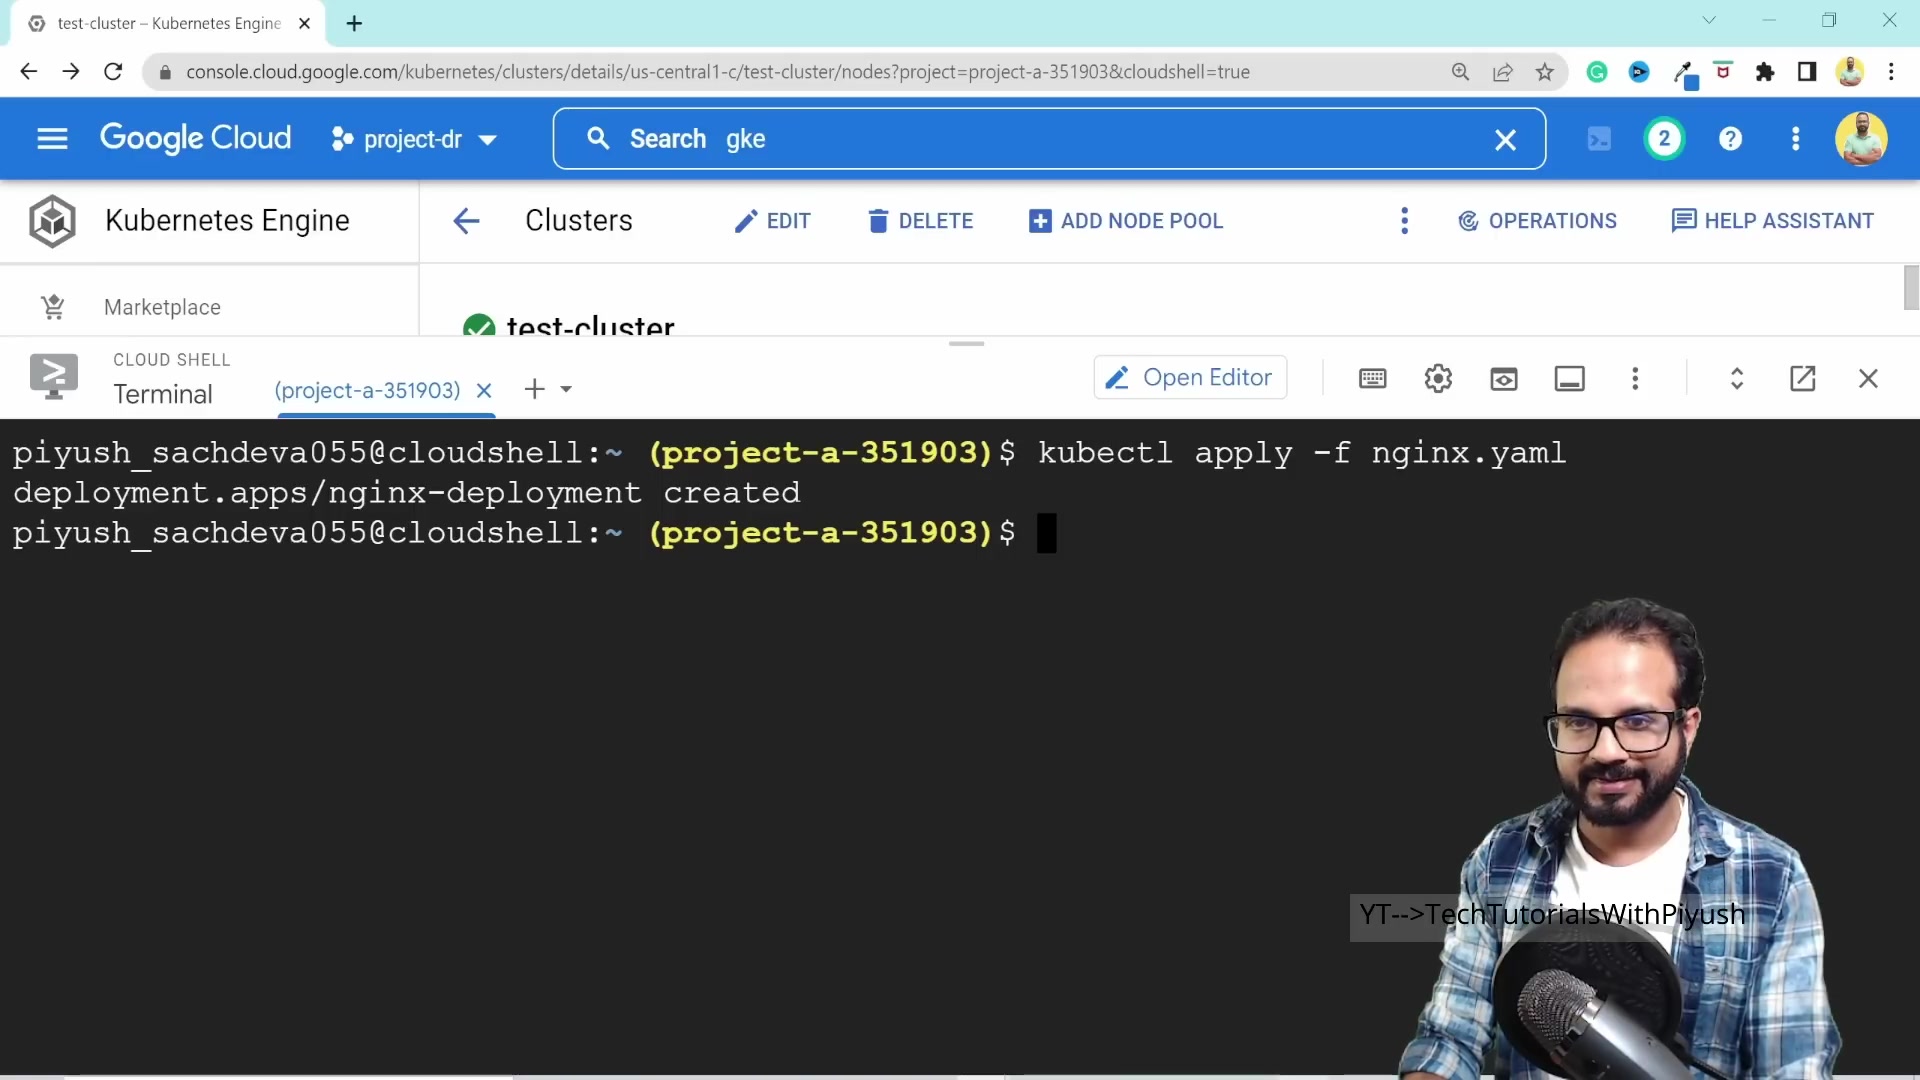Bookmark this tab with star
1920x1080 pixels.
click(1545, 72)
